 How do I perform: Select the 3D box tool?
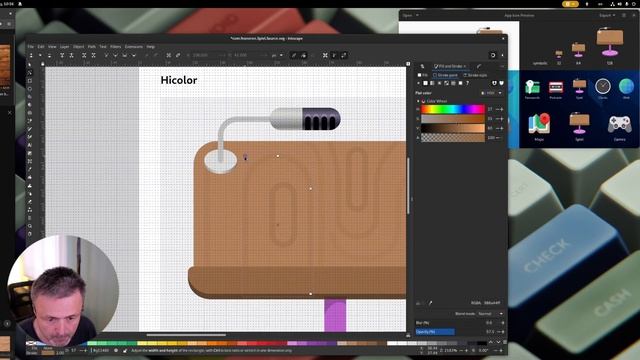coord(30,104)
